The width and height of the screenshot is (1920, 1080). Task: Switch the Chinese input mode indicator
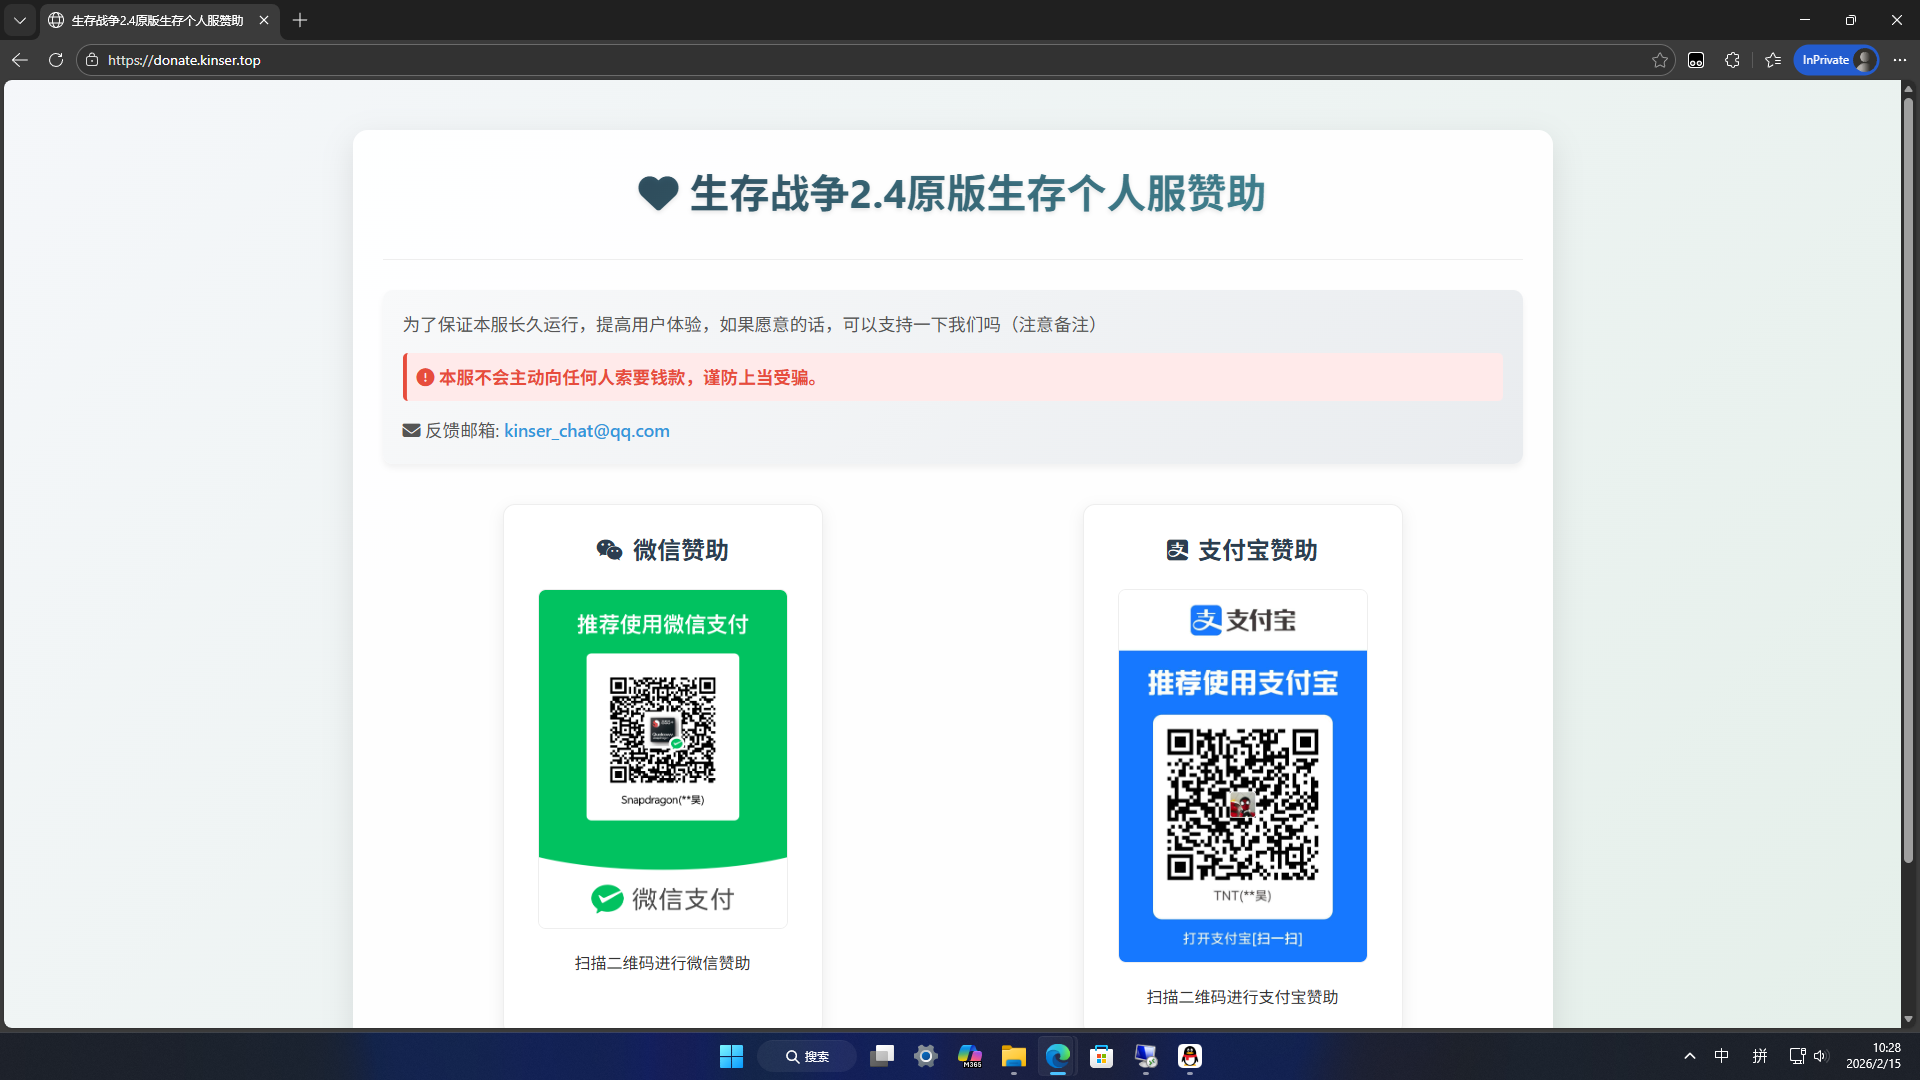coord(1722,1056)
